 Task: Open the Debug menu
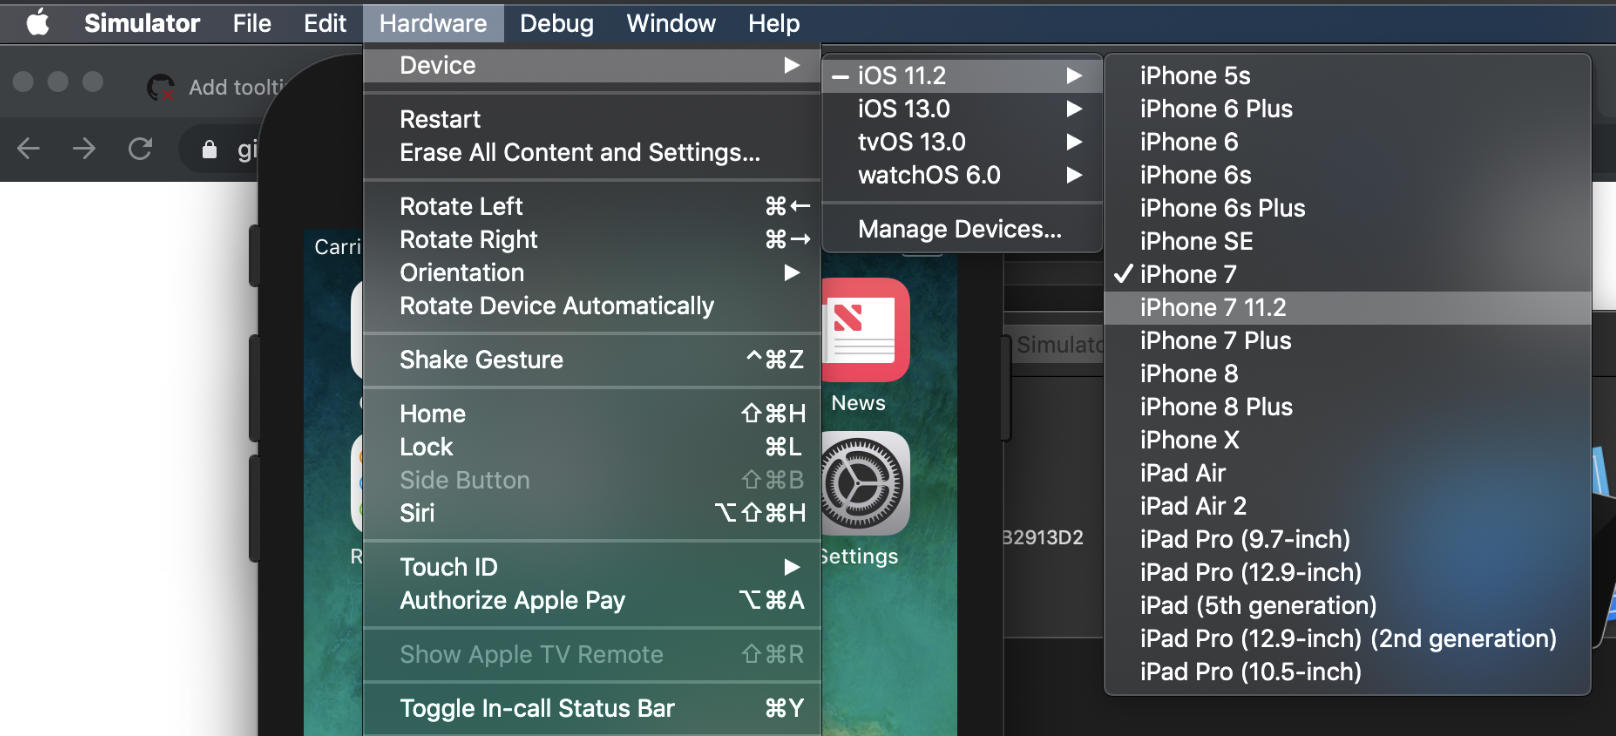[556, 23]
